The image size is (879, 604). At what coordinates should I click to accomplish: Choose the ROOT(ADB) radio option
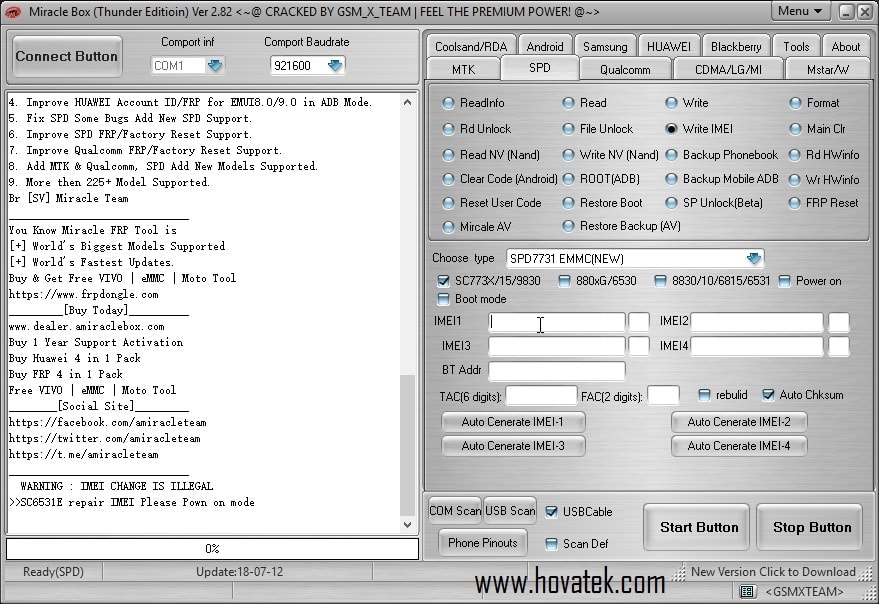coord(601,179)
